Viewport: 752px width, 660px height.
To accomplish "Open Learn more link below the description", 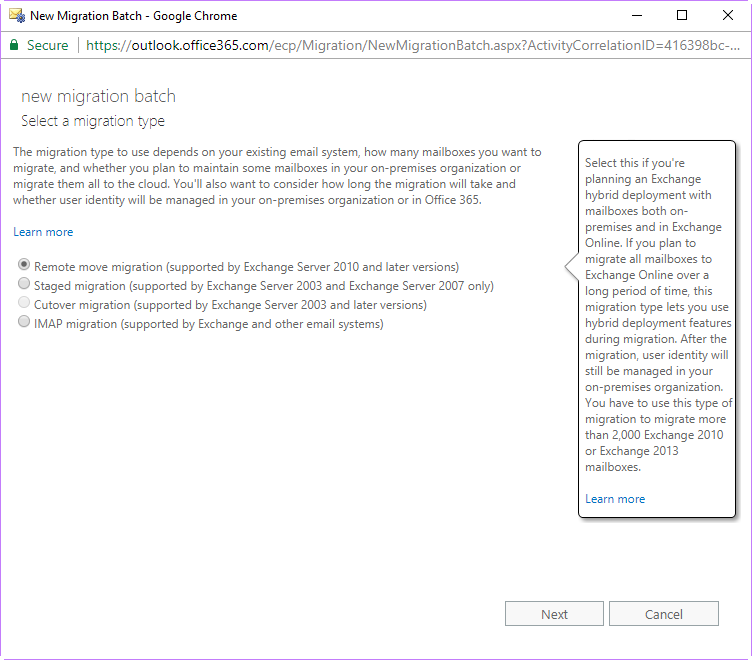I will pos(43,232).
